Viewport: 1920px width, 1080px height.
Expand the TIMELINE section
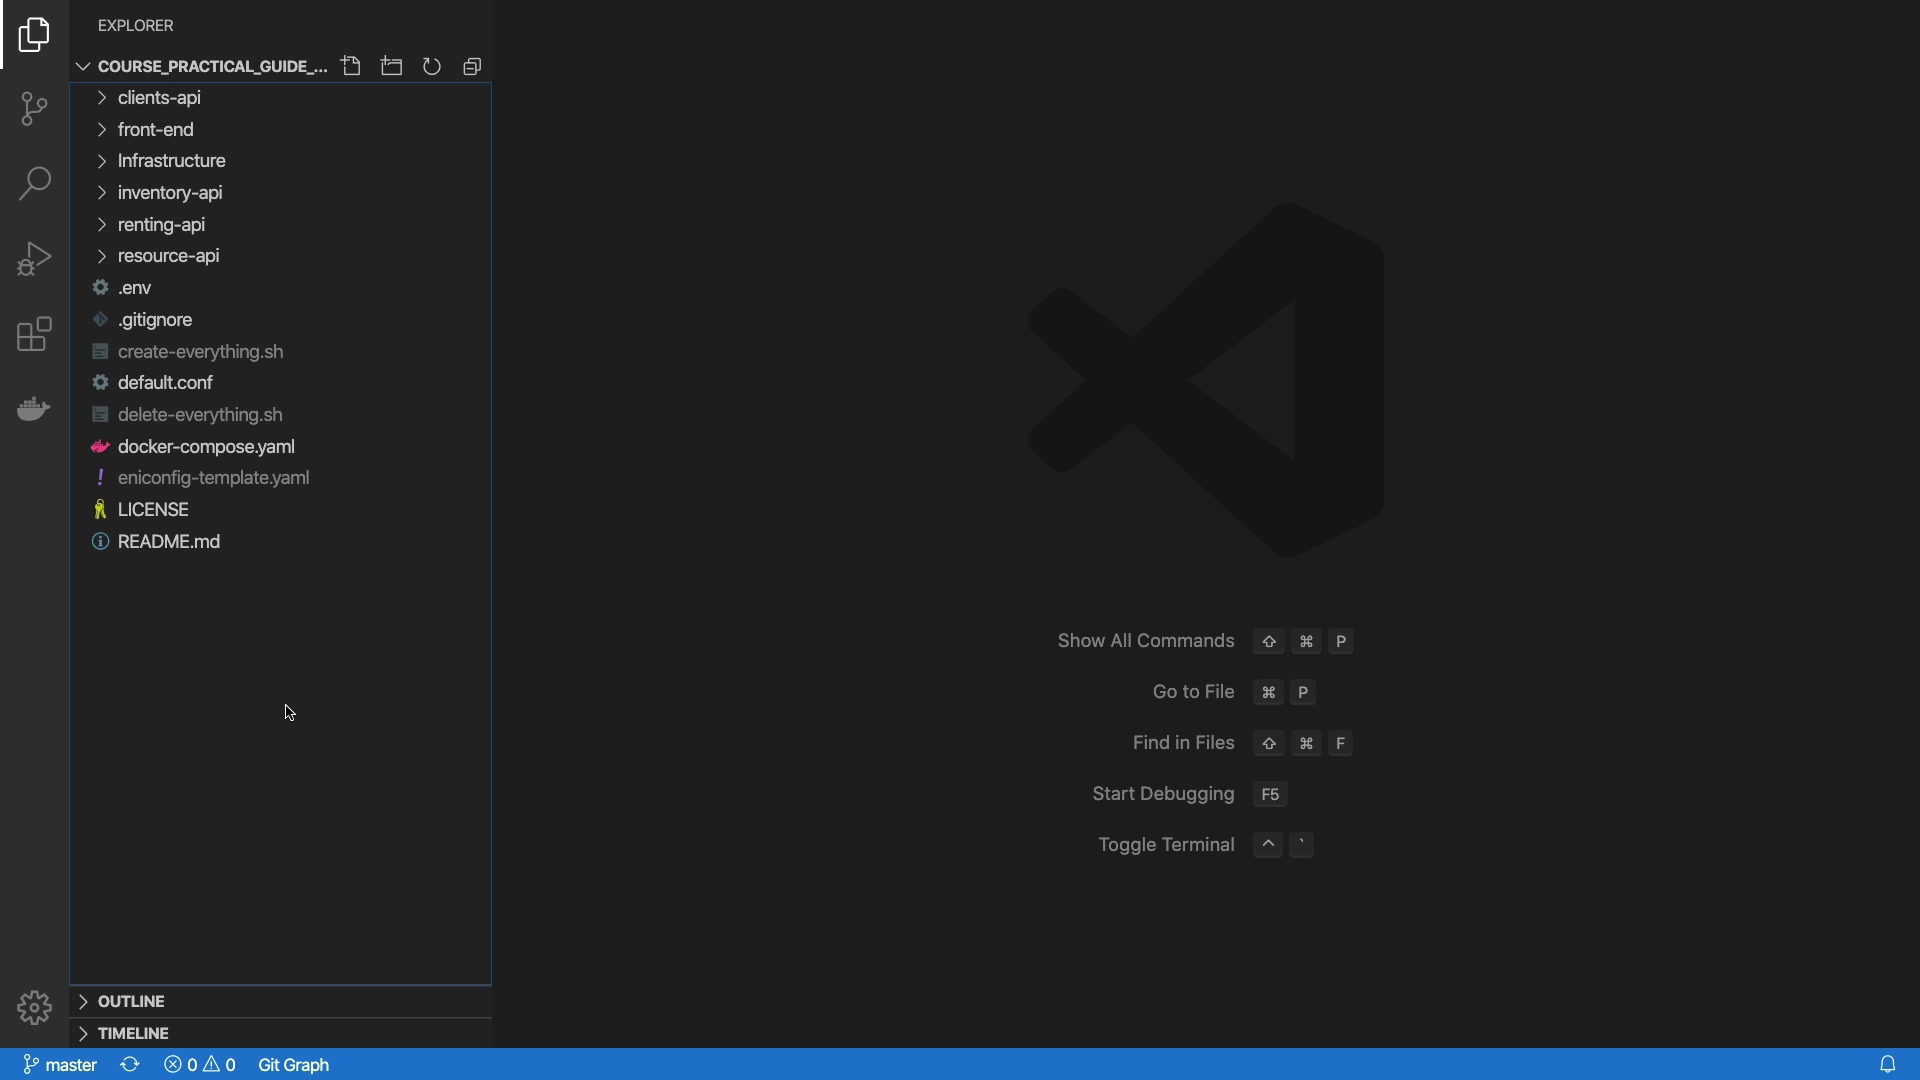click(133, 1033)
